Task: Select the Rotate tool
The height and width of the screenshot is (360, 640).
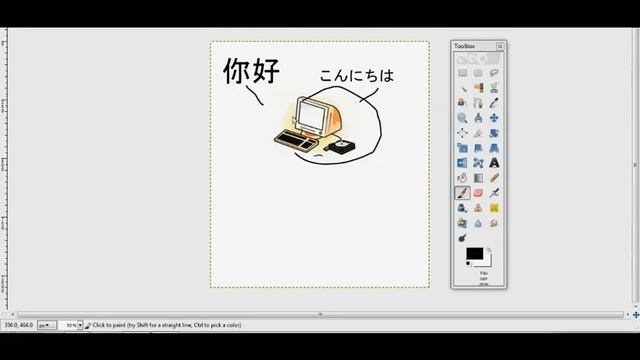Action: coord(494,133)
